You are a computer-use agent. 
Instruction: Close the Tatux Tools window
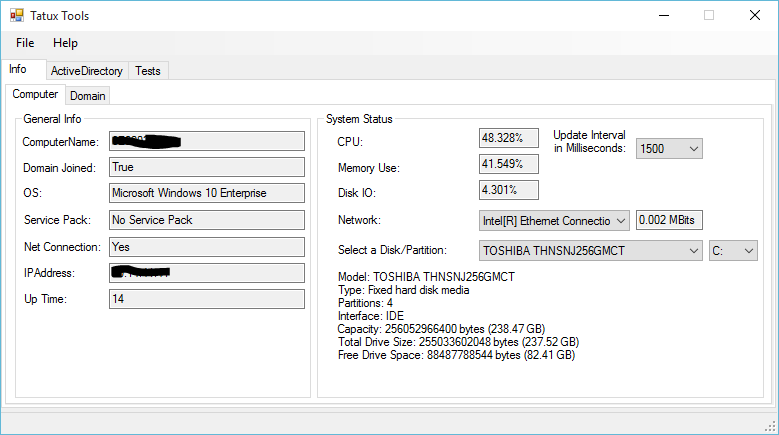click(755, 15)
